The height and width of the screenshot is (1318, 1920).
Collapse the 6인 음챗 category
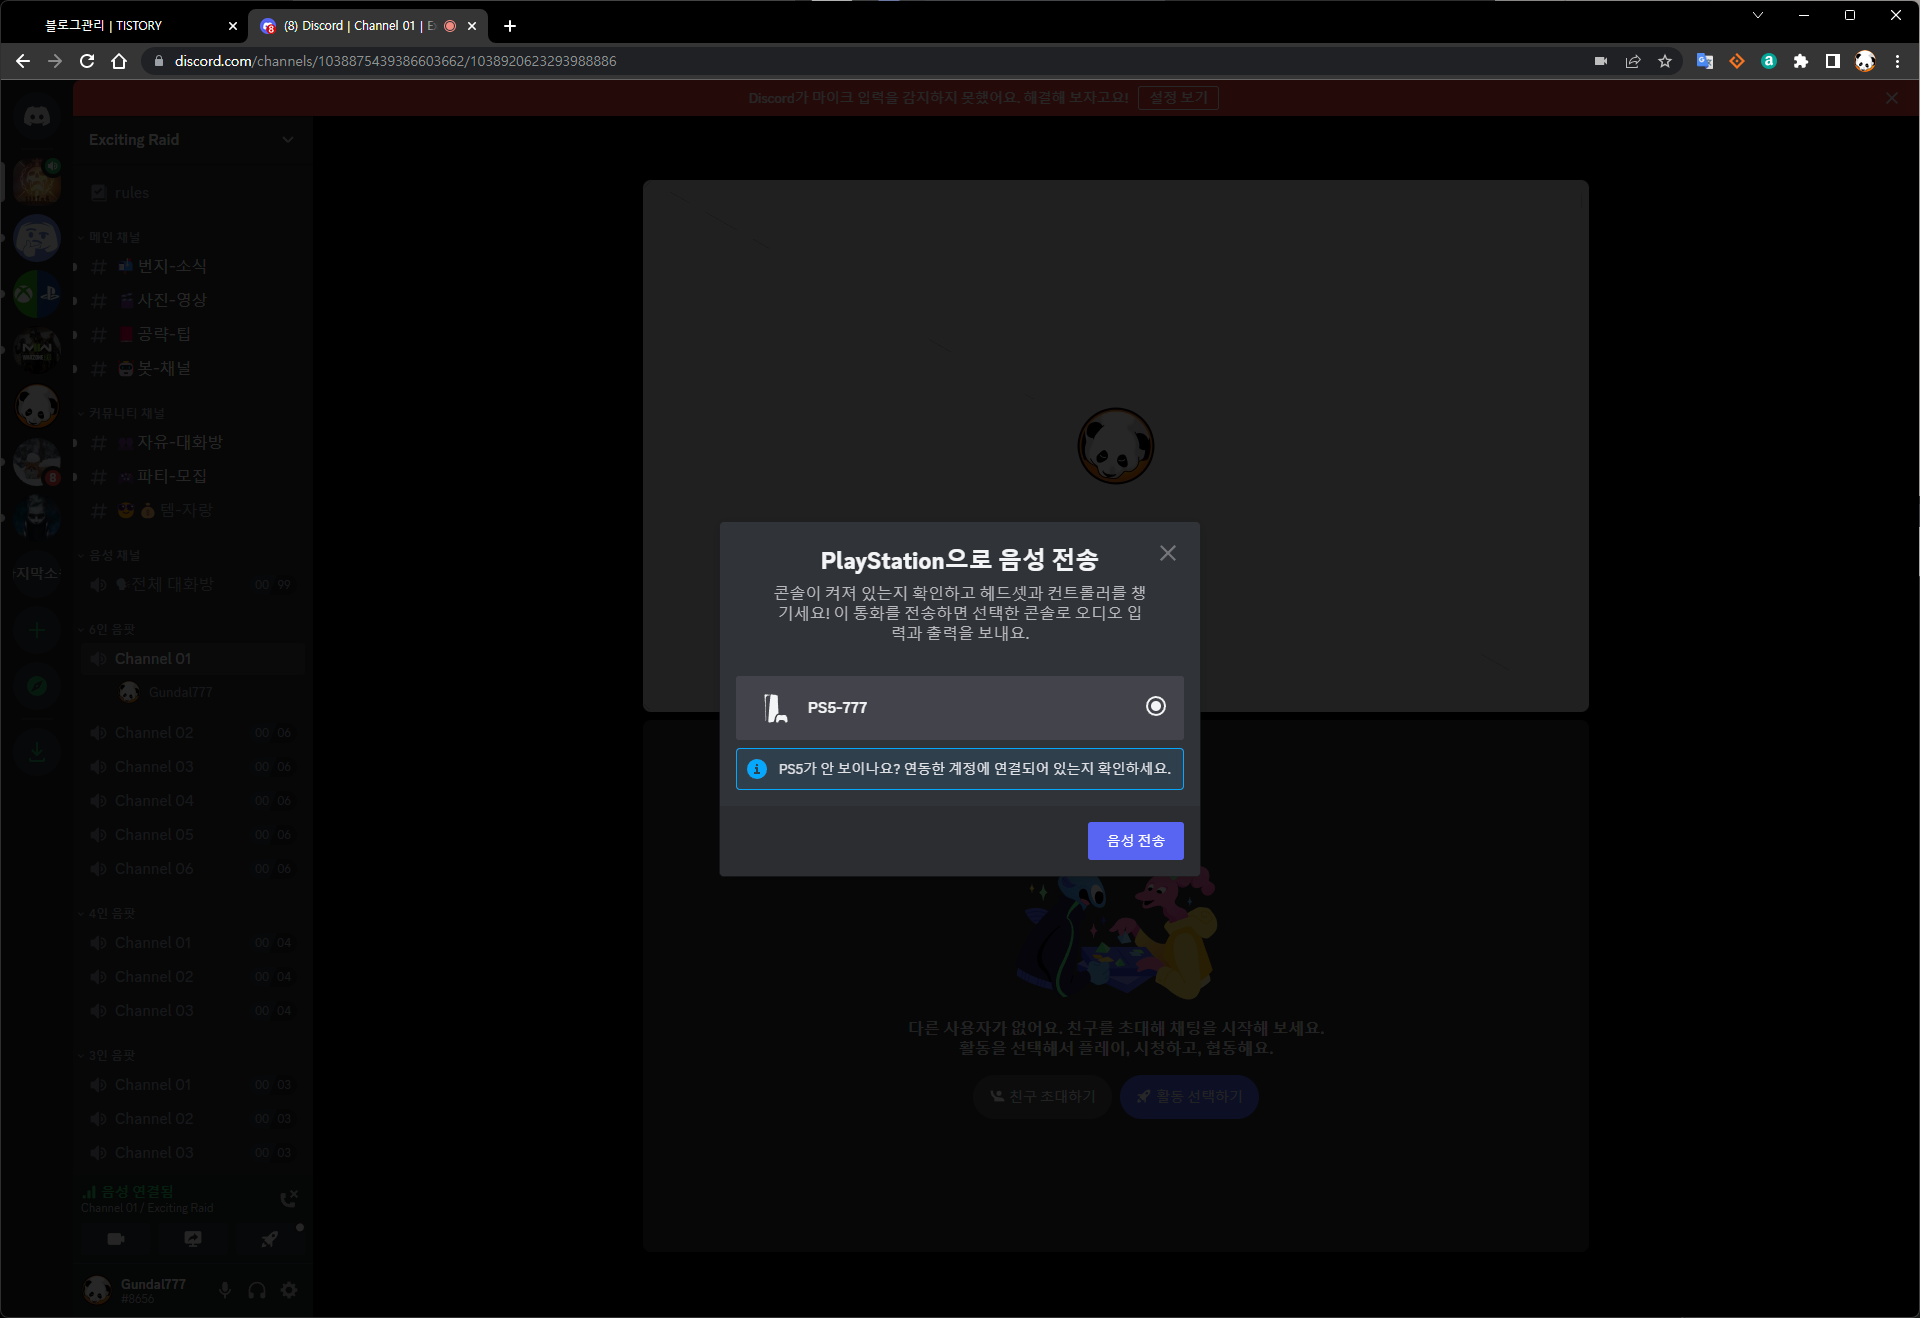tap(110, 629)
